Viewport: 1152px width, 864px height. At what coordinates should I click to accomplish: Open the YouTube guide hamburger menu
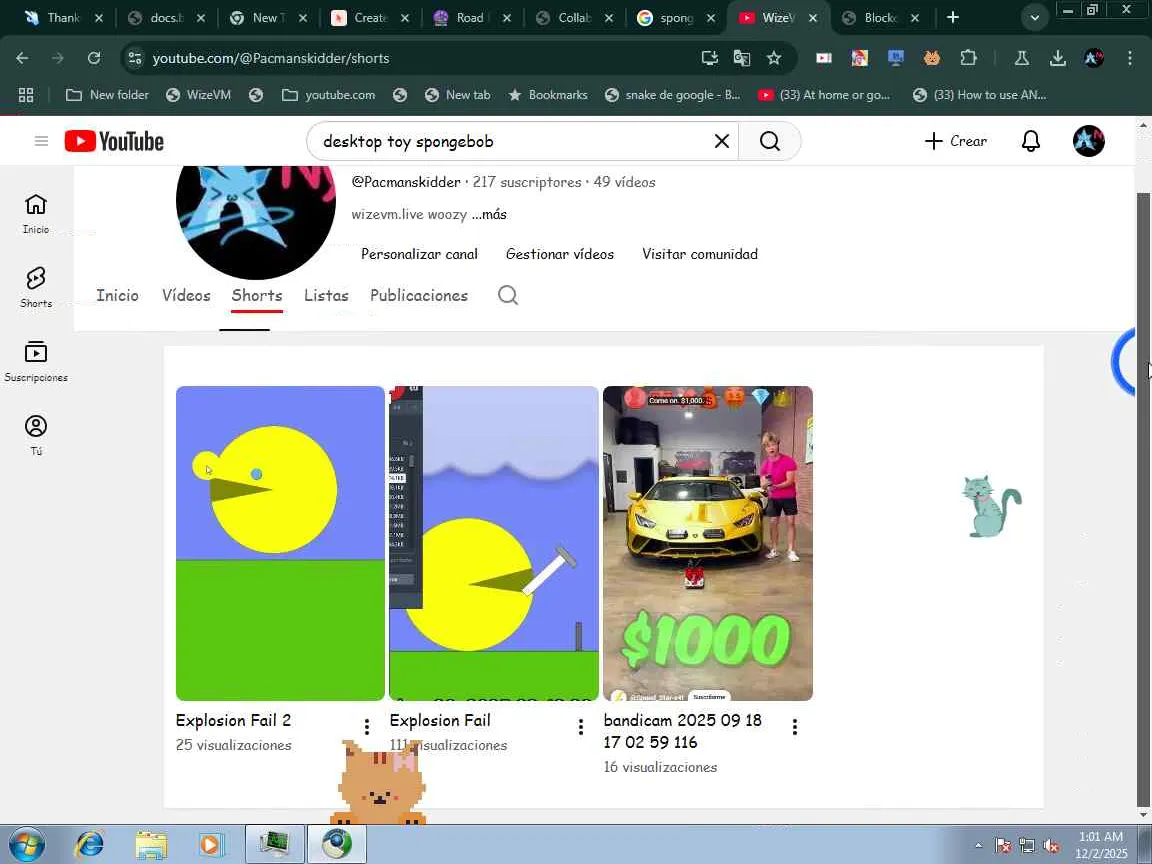pos(41,141)
